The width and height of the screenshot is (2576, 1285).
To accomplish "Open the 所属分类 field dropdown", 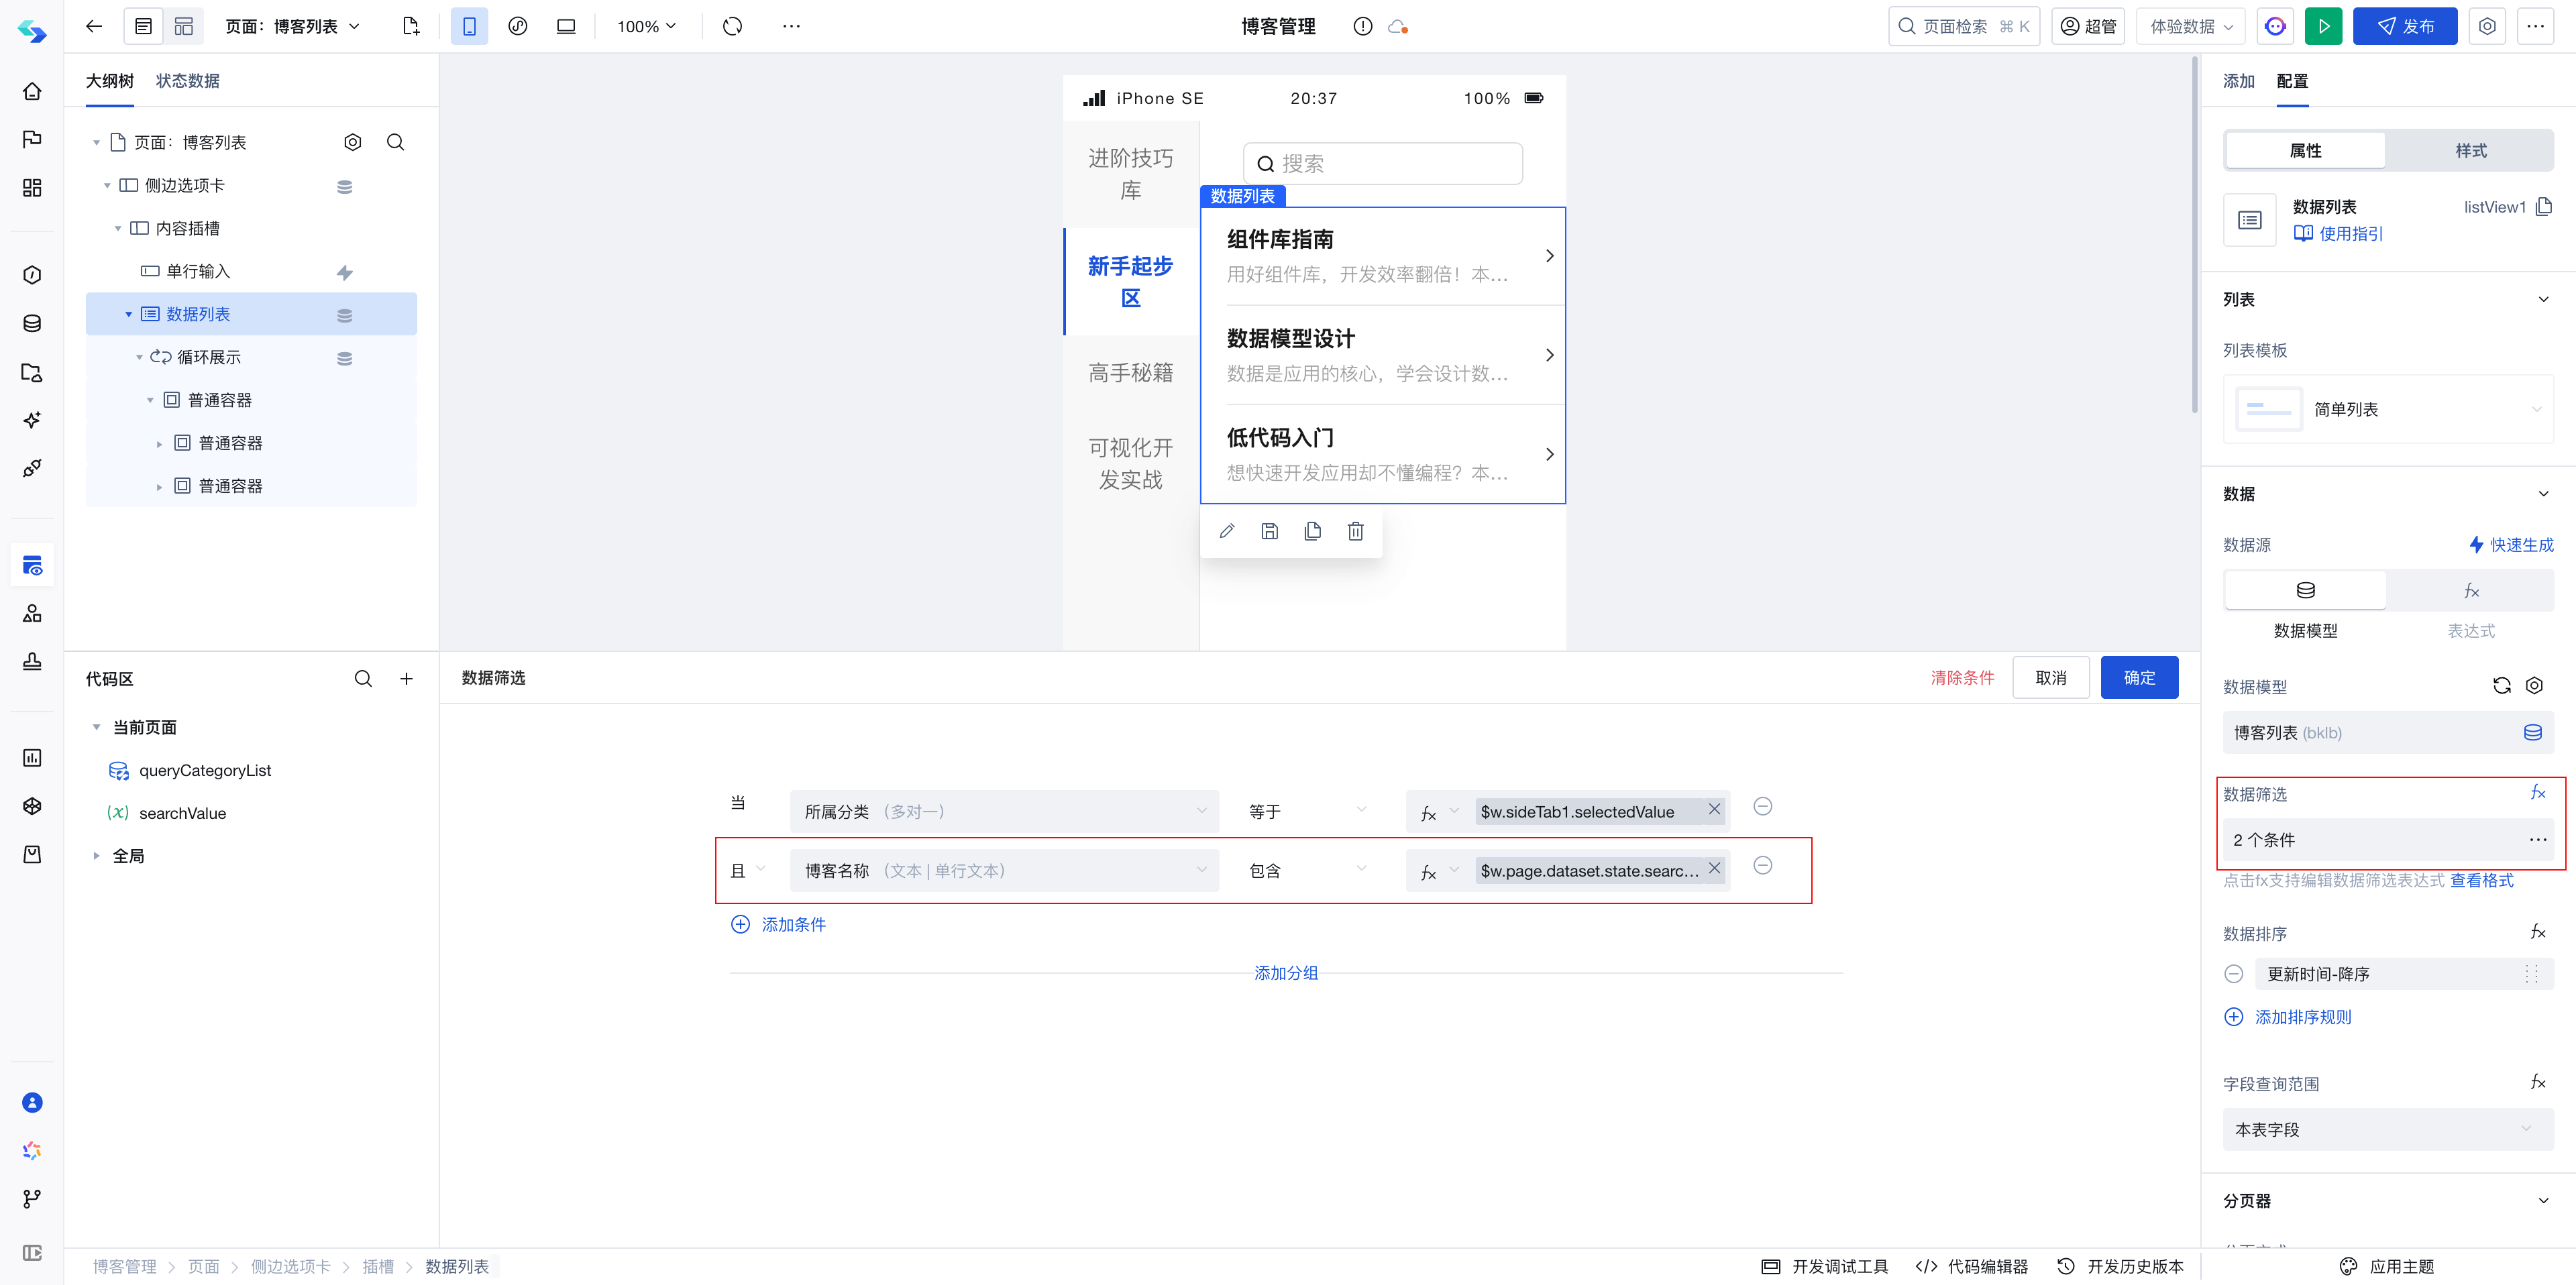I will pyautogui.click(x=1004, y=811).
